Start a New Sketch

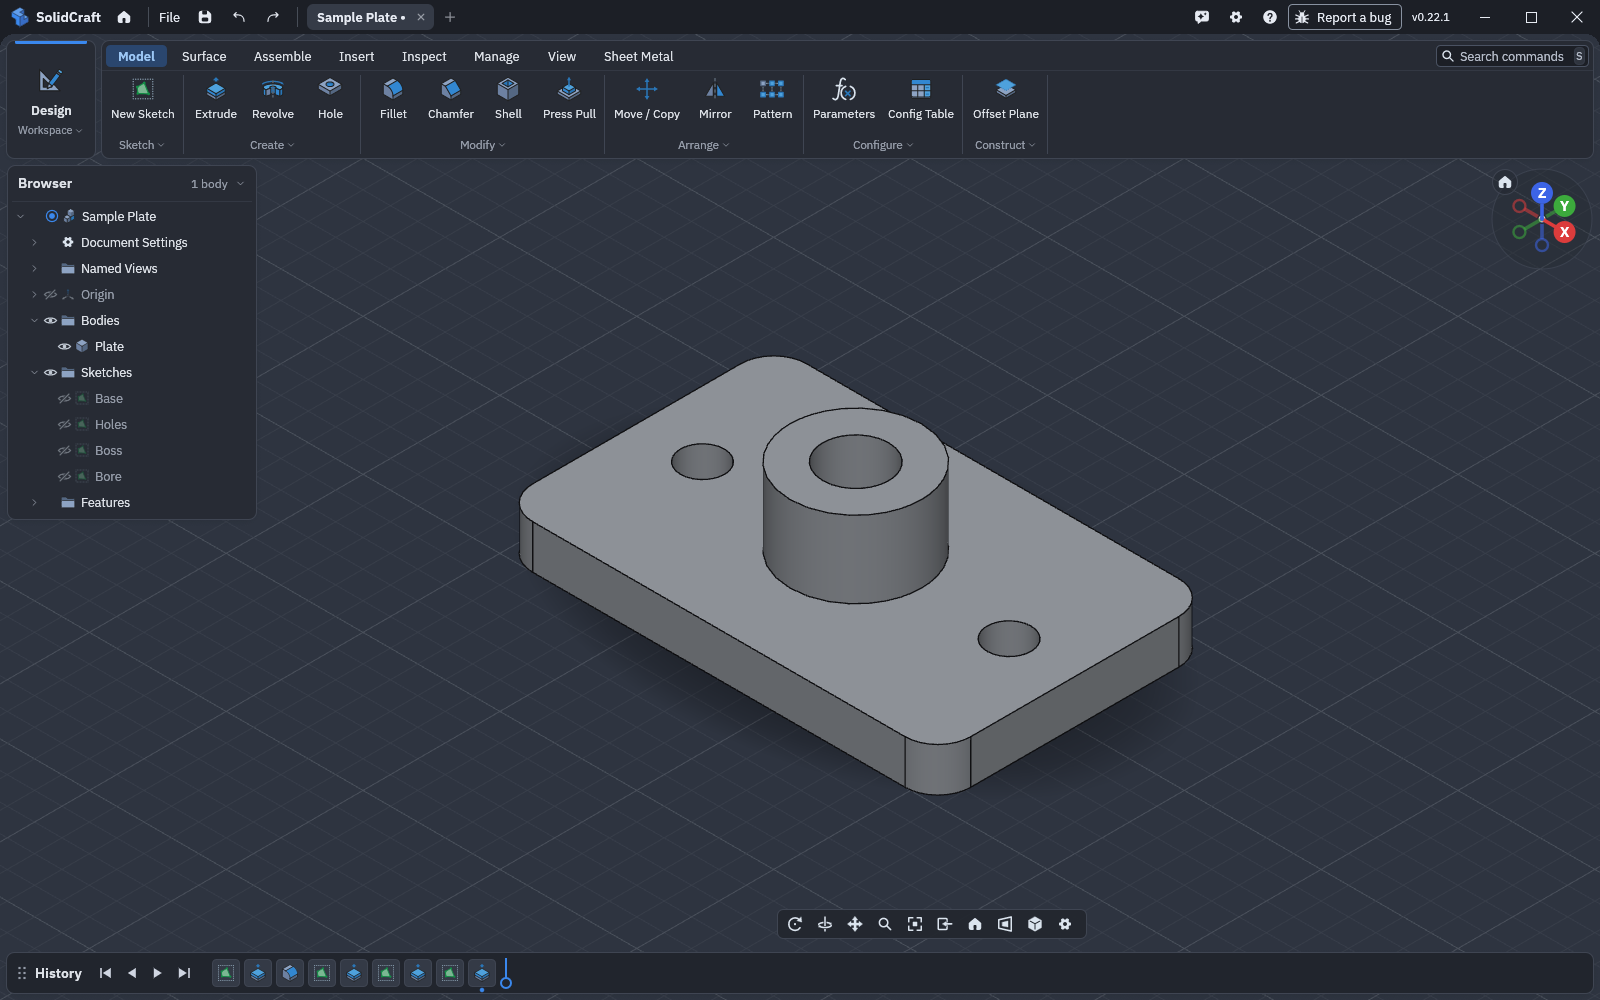coord(143,100)
